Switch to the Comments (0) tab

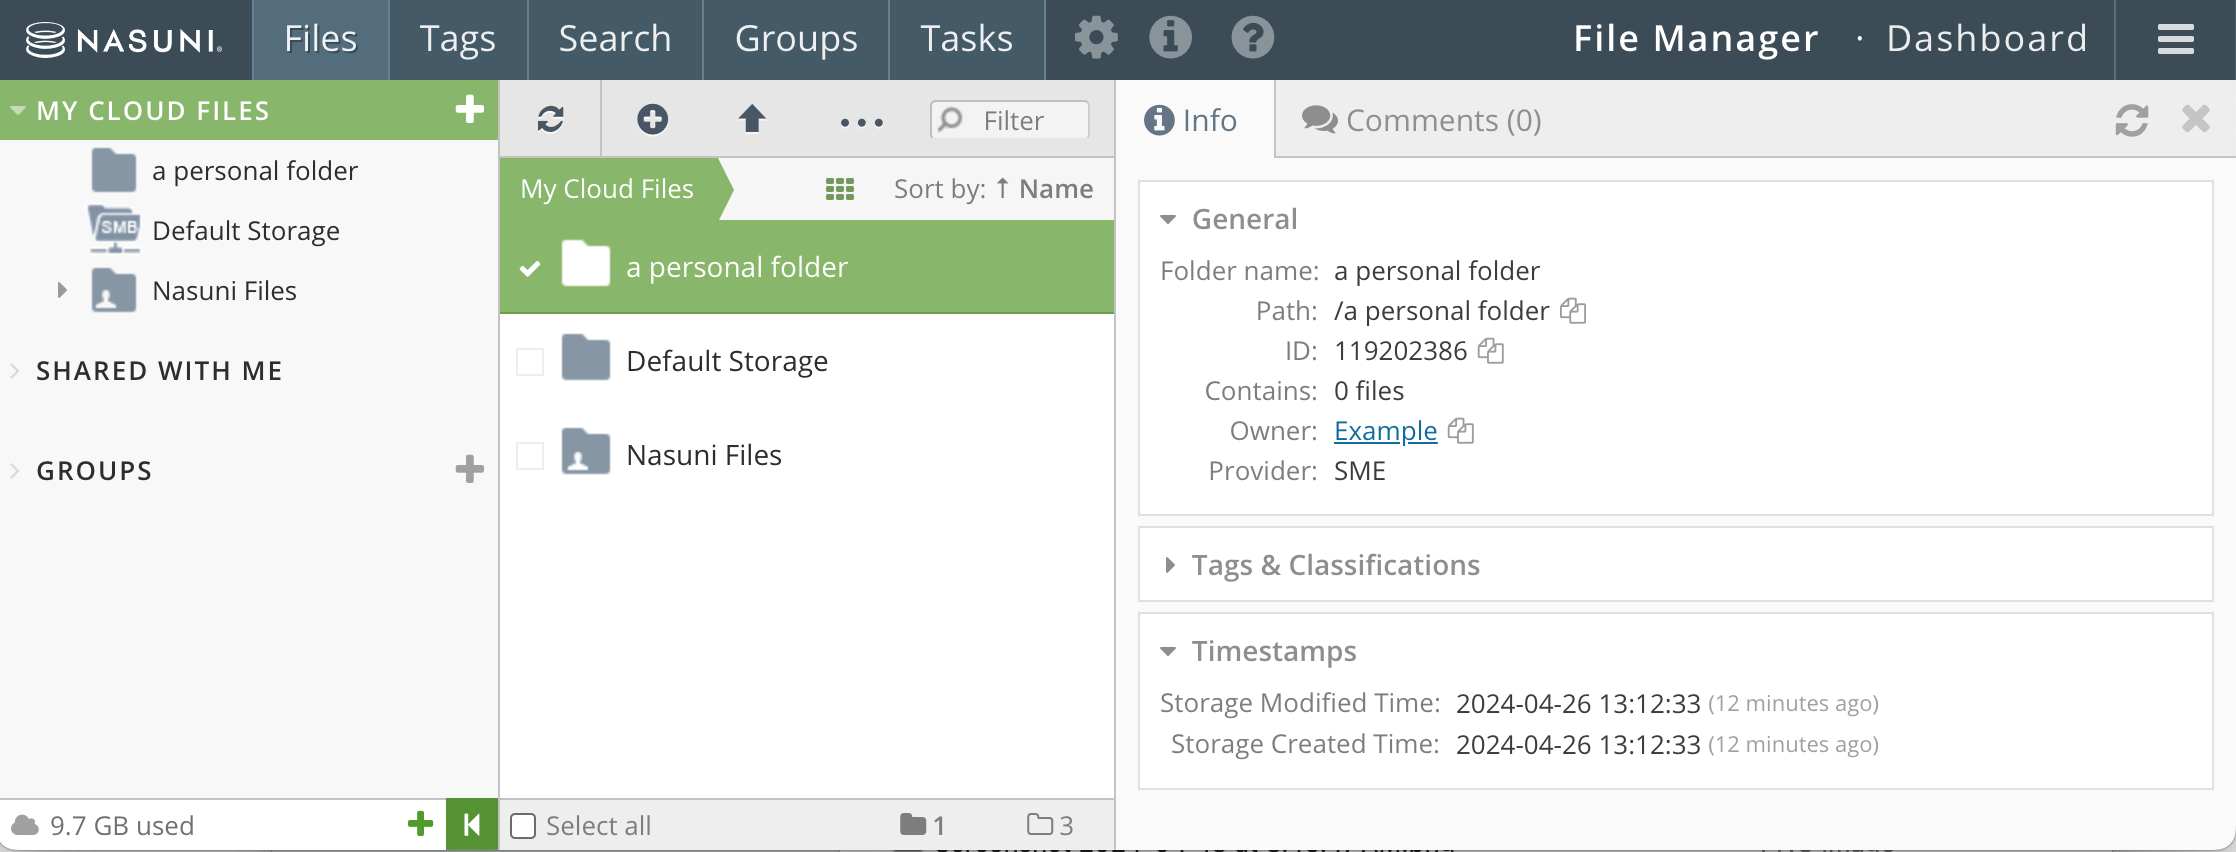point(1421,120)
